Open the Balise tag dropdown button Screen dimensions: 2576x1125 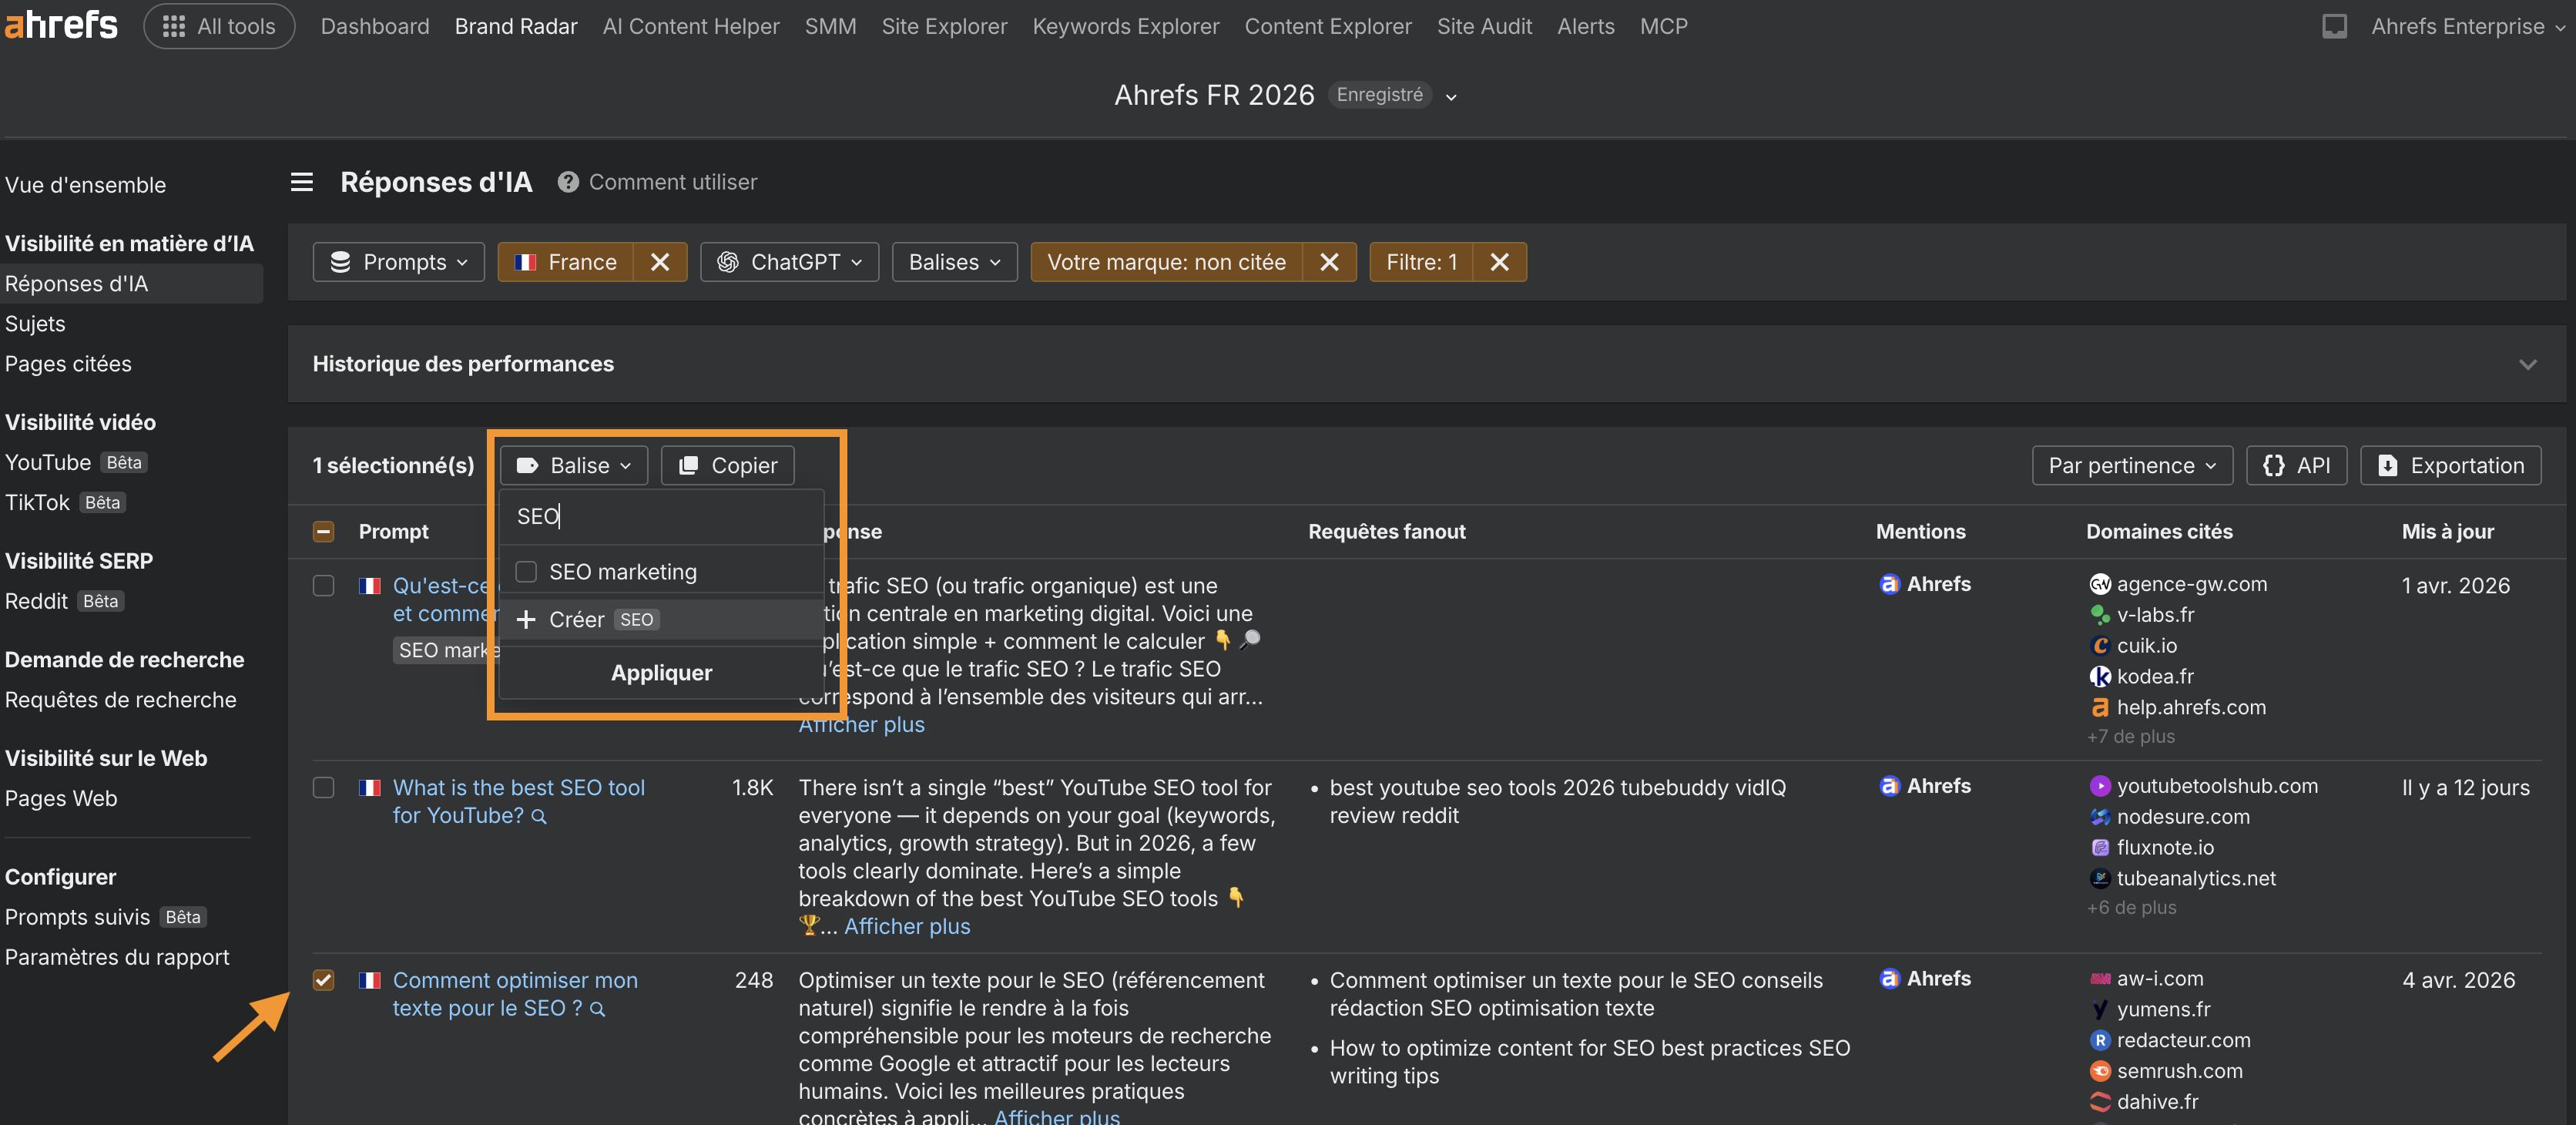click(x=574, y=465)
